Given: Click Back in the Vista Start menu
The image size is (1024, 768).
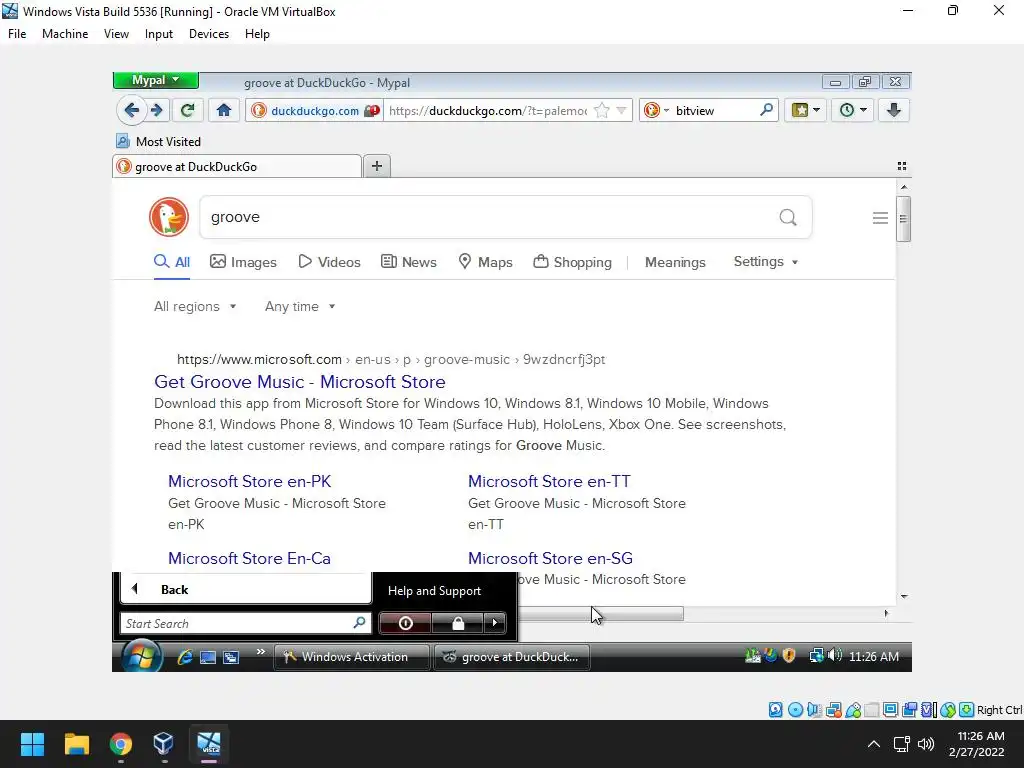Looking at the screenshot, I should [246, 589].
